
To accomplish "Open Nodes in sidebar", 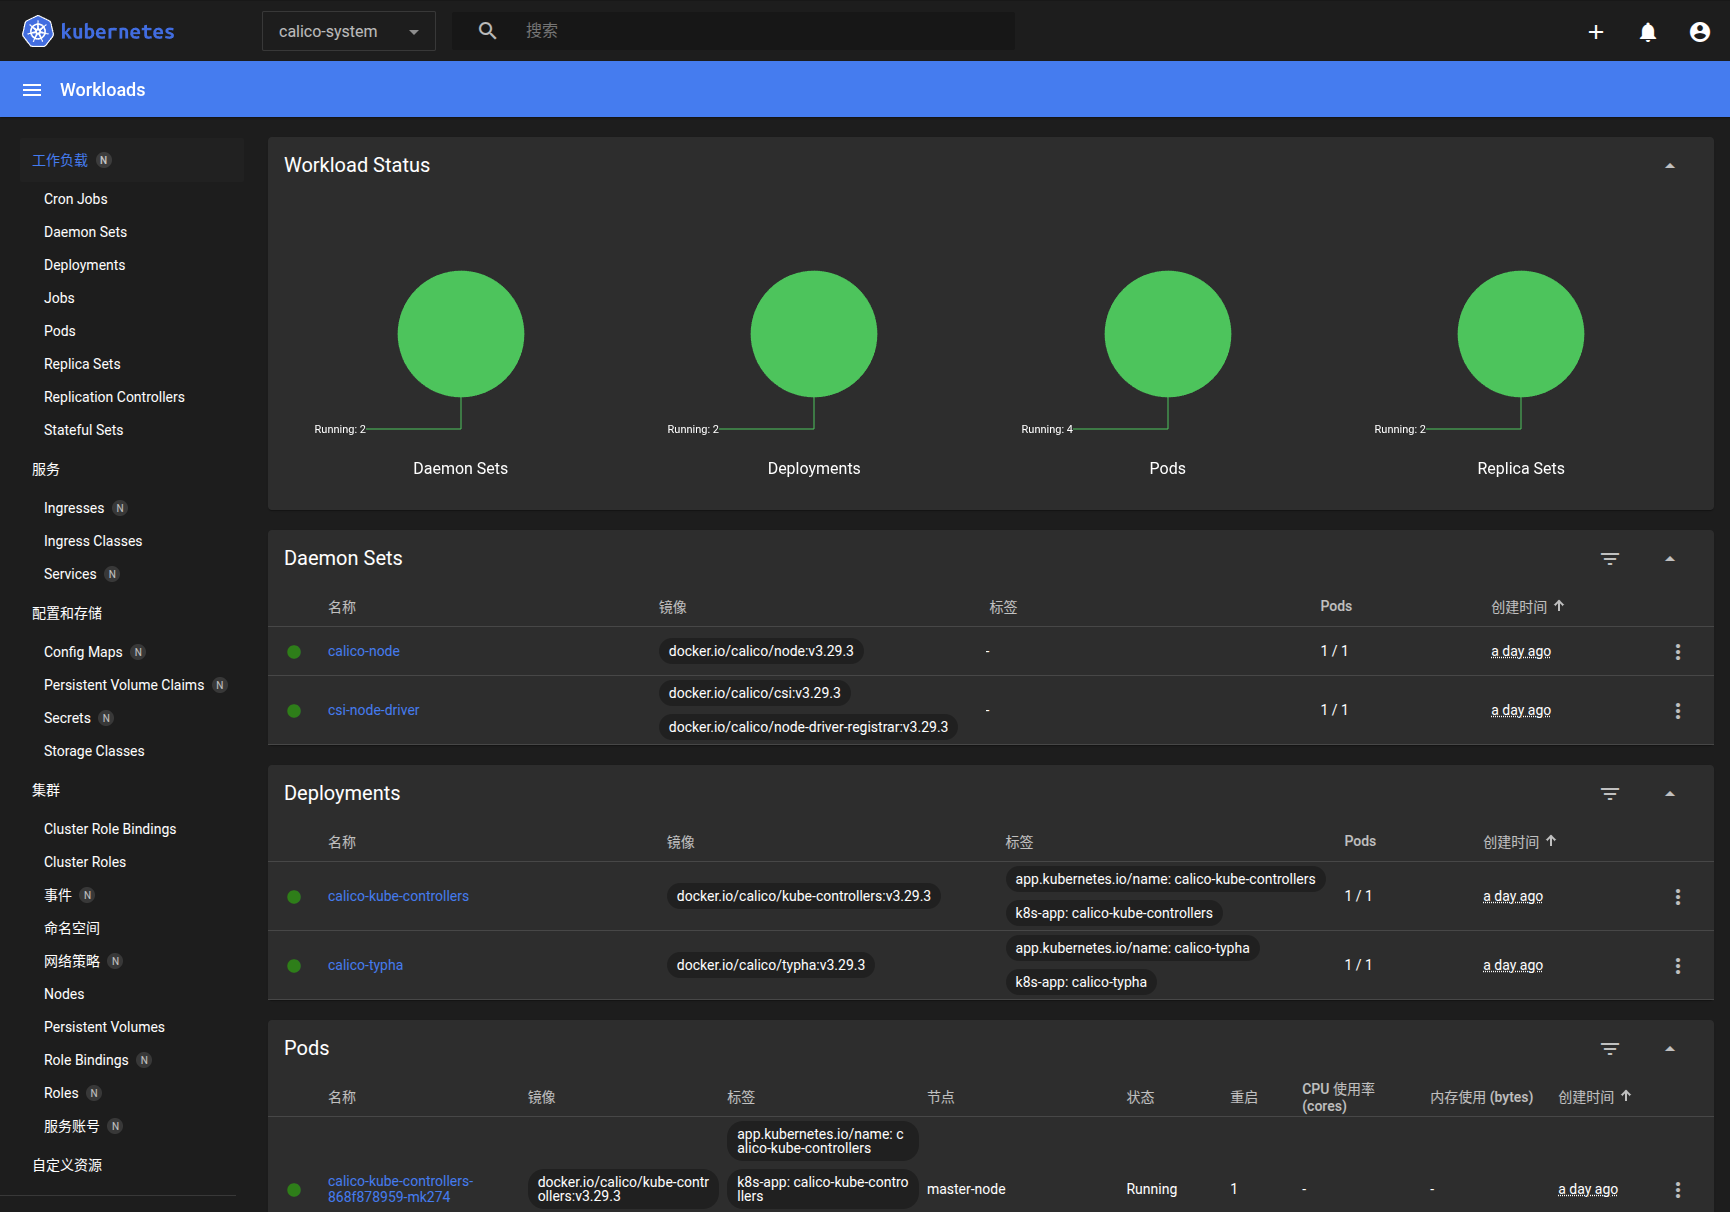I will pyautogui.click(x=64, y=994).
